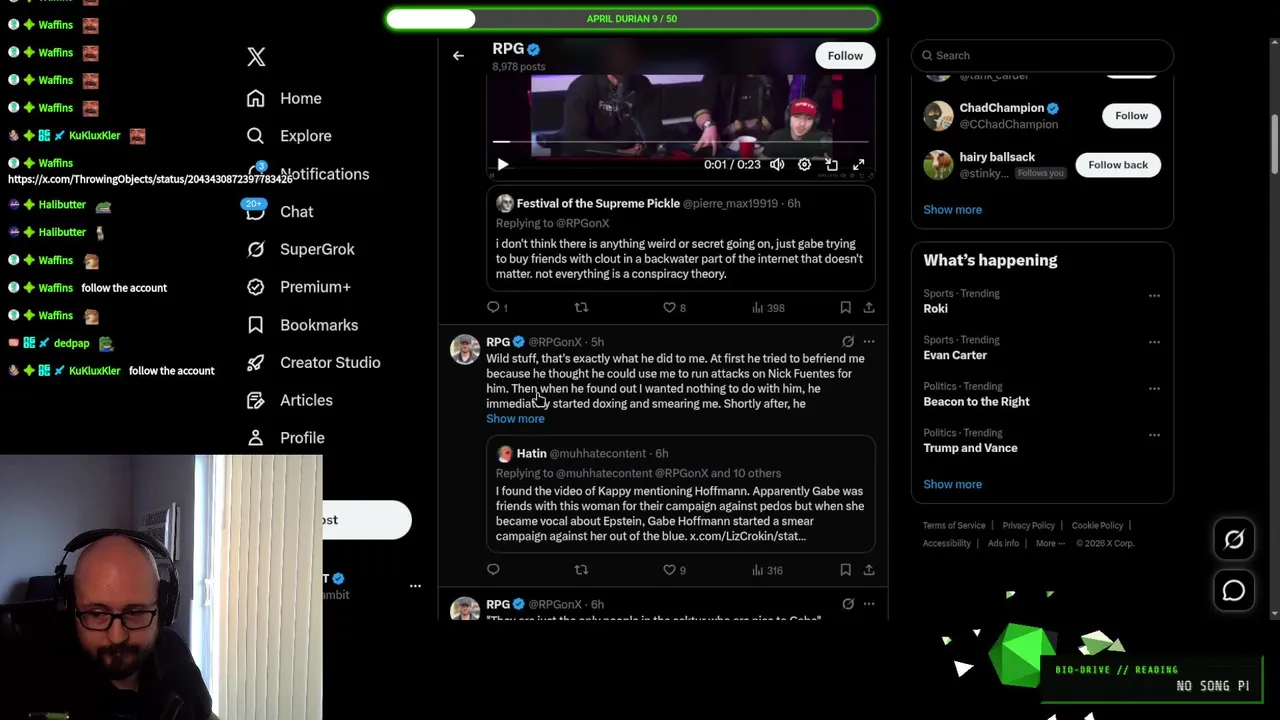
Task: Open more options on RPG 5h post
Action: (869, 342)
